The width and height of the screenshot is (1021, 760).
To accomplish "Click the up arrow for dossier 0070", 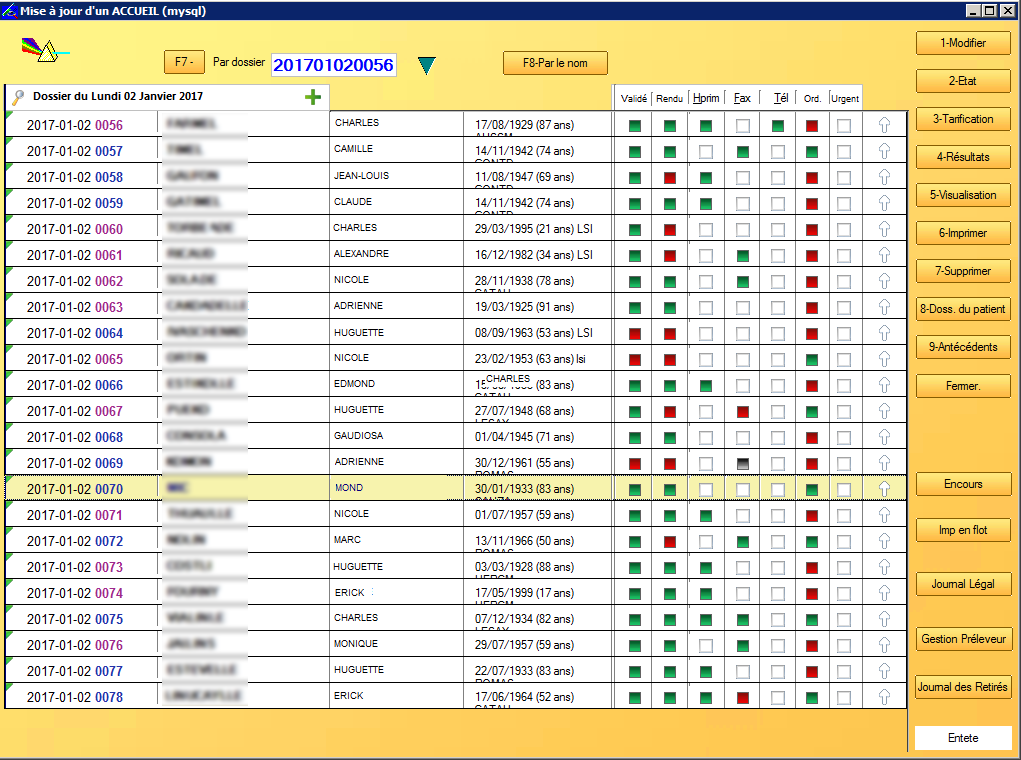I will [x=884, y=489].
